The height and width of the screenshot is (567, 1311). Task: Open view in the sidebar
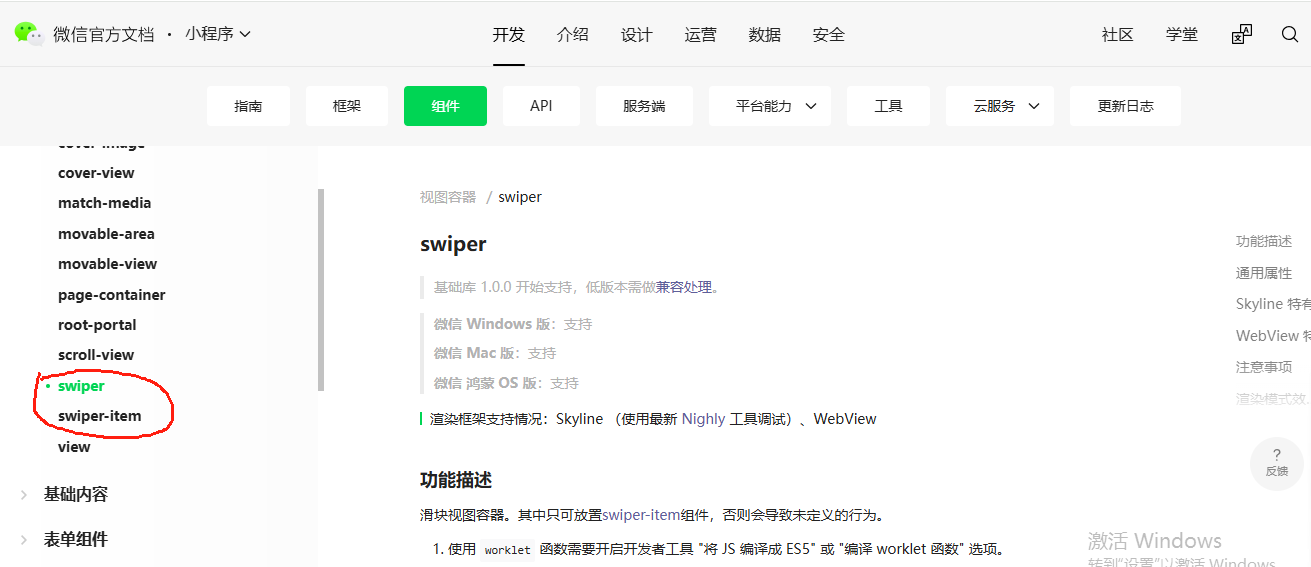point(74,447)
